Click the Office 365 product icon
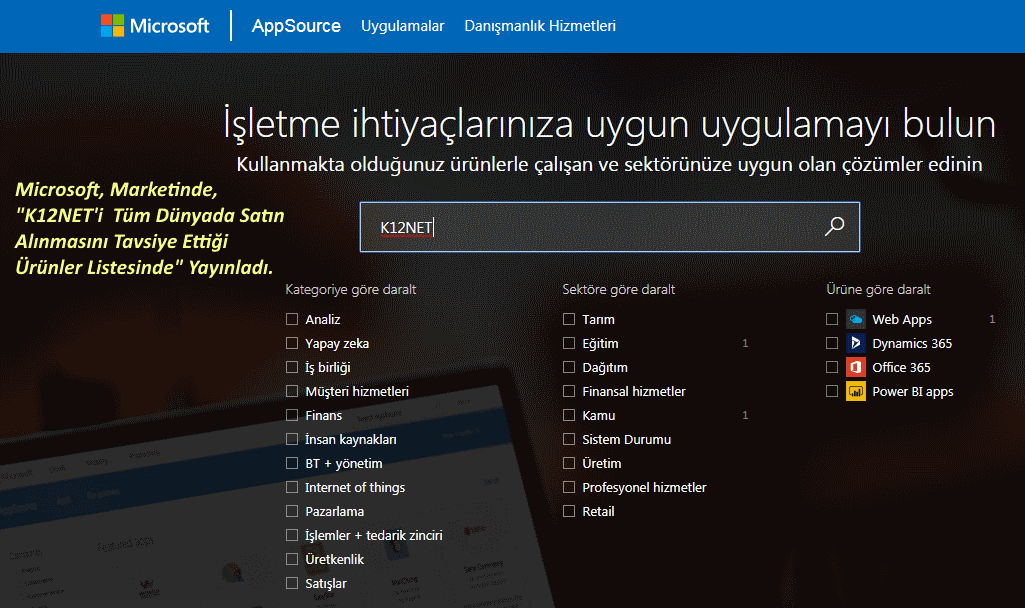Image resolution: width=1025 pixels, height=608 pixels. [x=856, y=368]
